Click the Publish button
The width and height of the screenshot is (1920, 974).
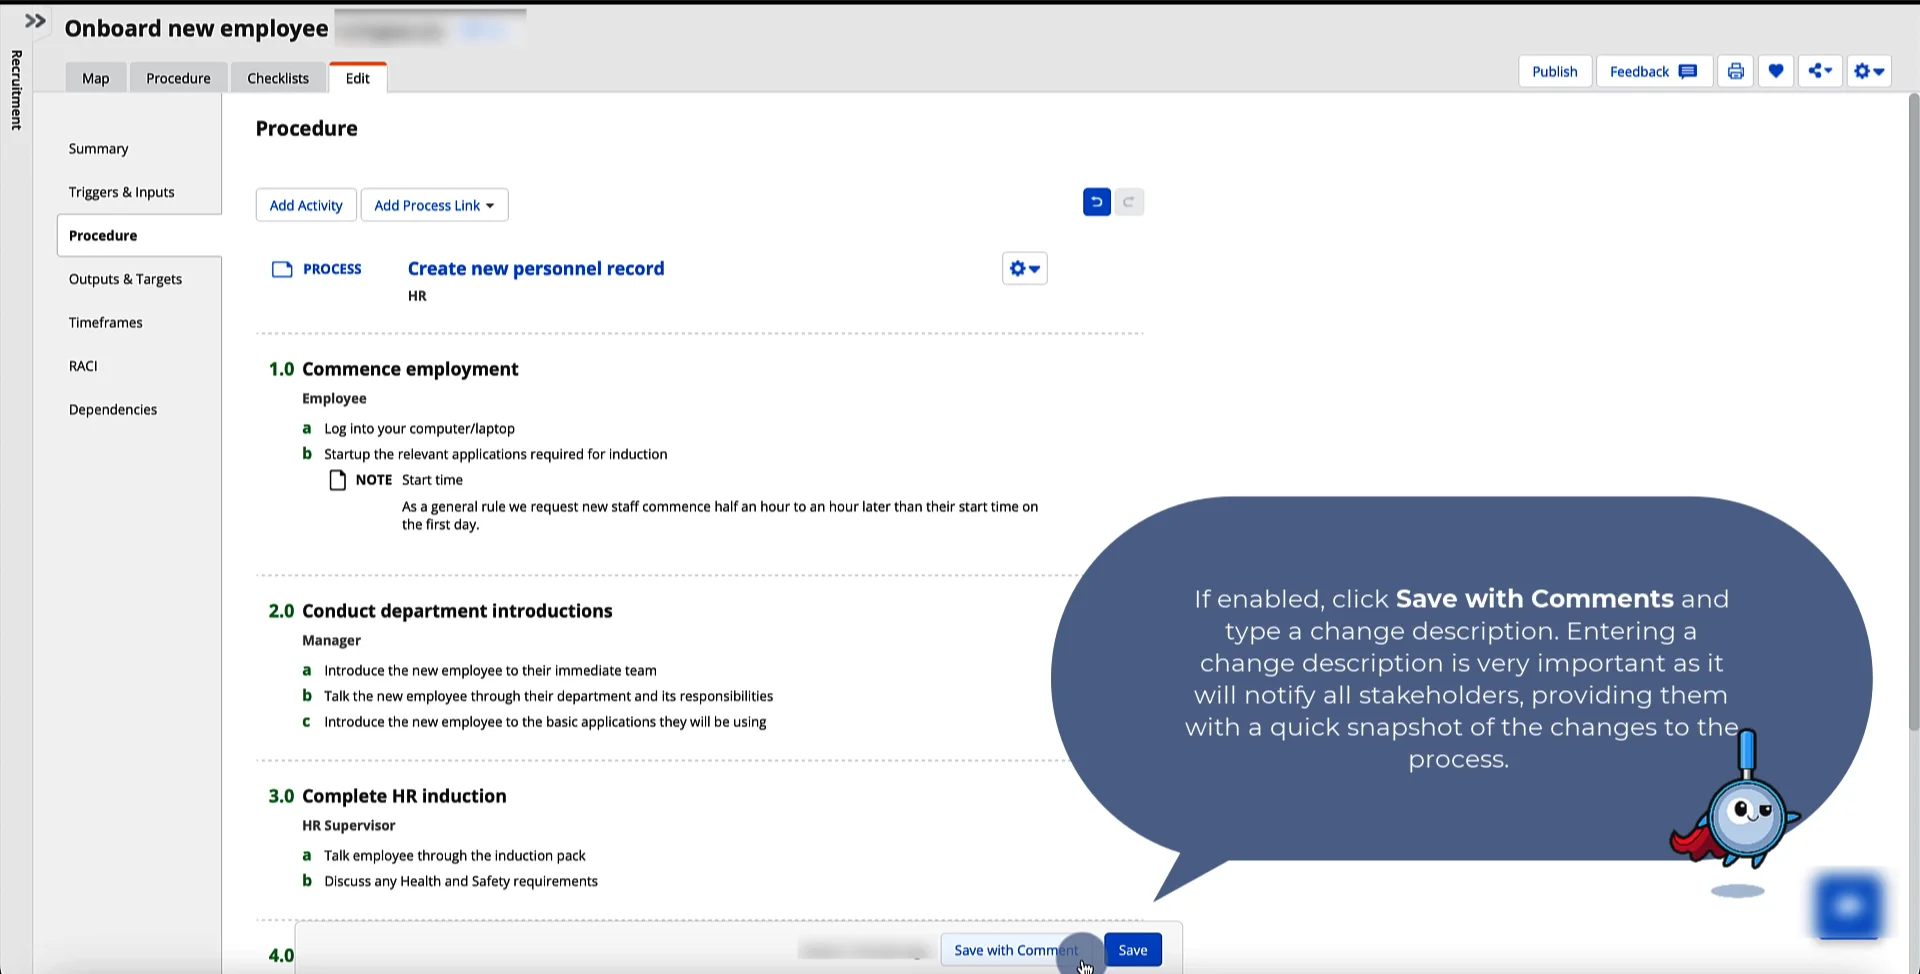point(1555,71)
